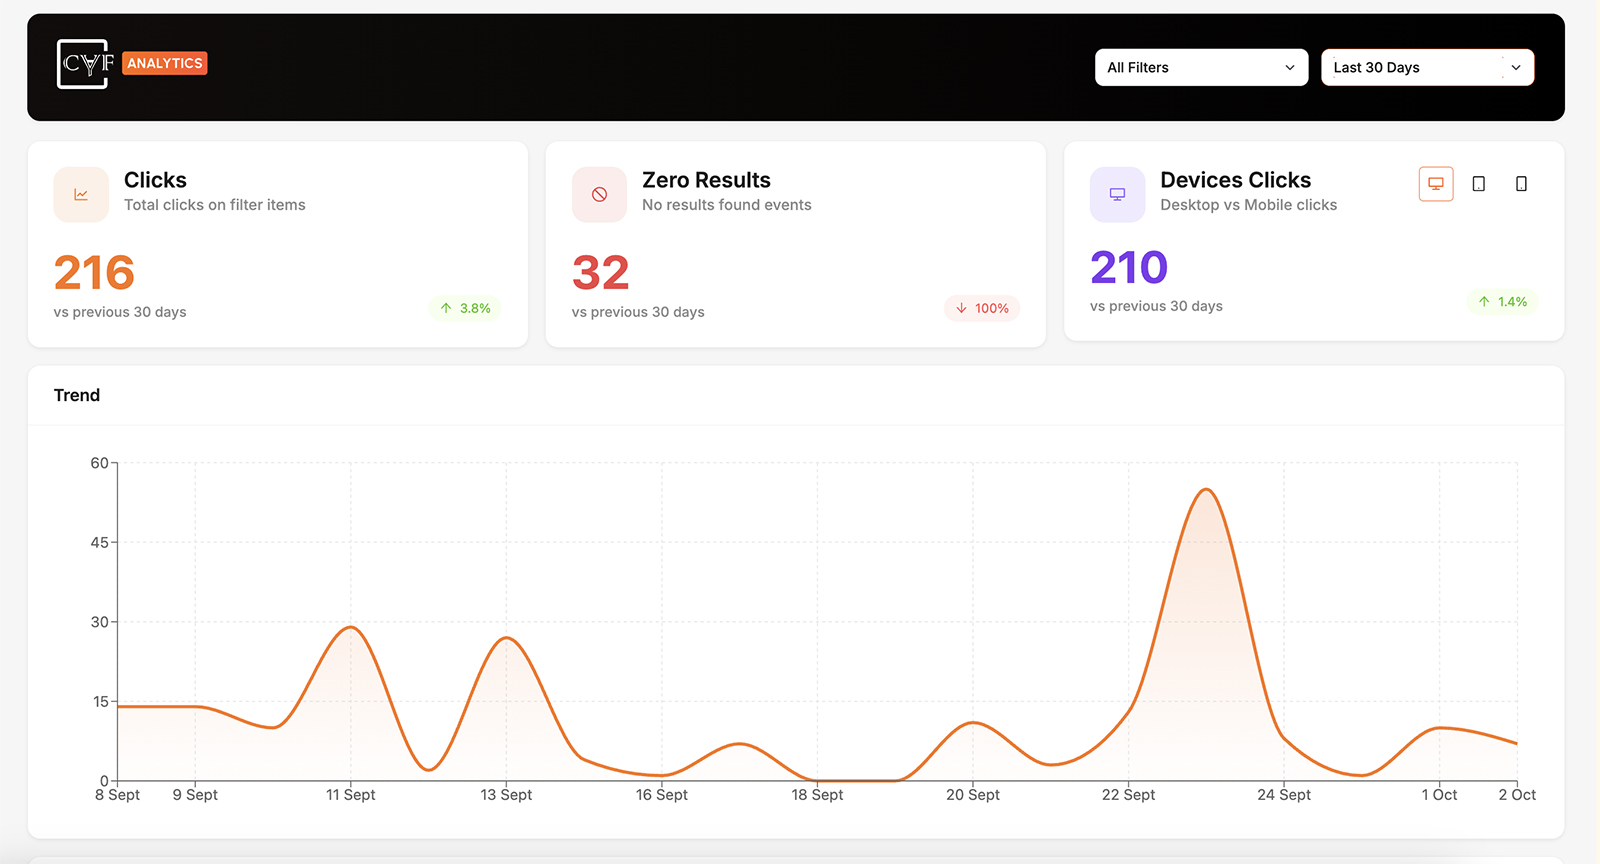Click the 15 y-axis label
1600x864 pixels.
(x=100, y=702)
